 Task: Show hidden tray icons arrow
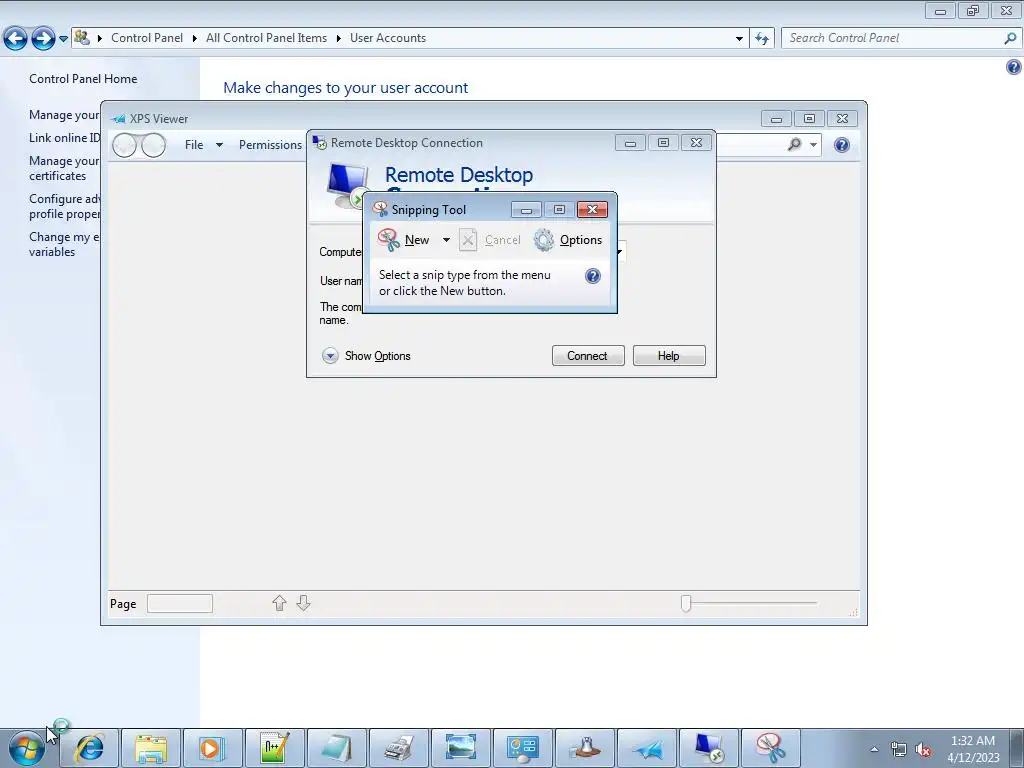(874, 749)
